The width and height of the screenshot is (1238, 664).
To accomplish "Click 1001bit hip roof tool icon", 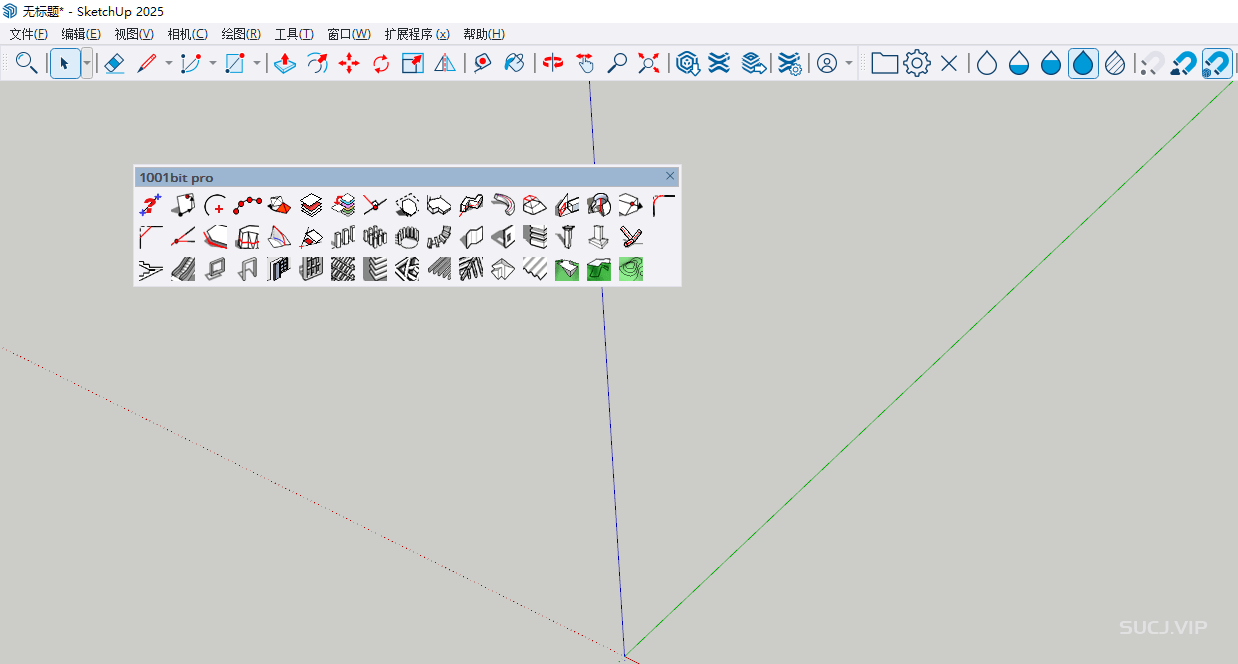I will 502,269.
